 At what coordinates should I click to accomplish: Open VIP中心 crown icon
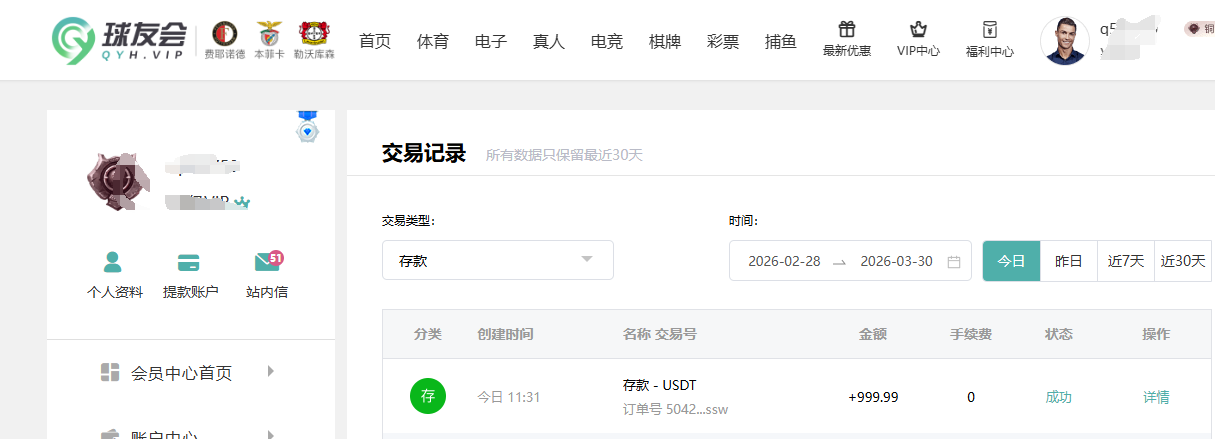(x=917, y=30)
